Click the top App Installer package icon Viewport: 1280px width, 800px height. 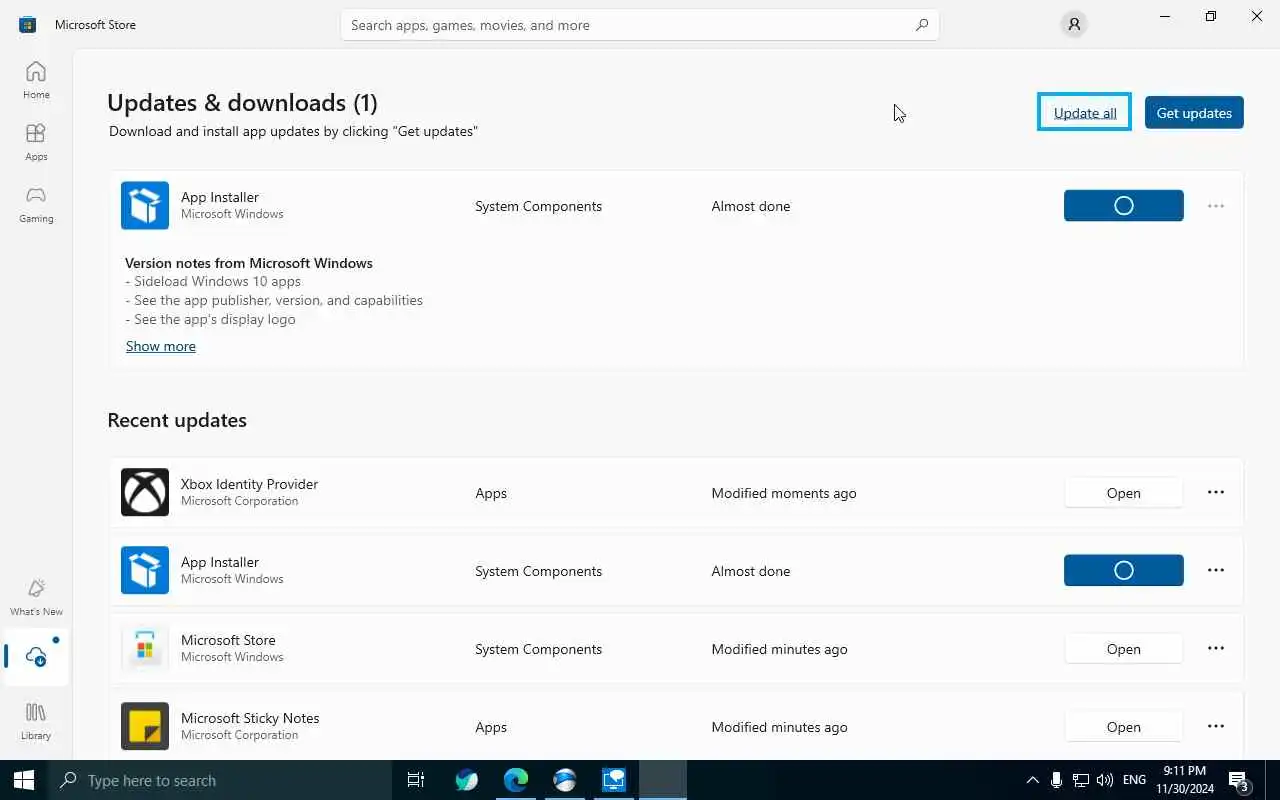[145, 206]
